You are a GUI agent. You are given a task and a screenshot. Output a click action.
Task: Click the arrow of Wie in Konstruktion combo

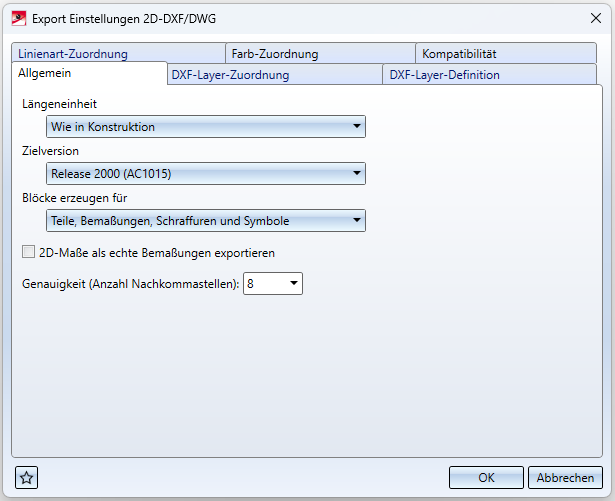pos(357,126)
